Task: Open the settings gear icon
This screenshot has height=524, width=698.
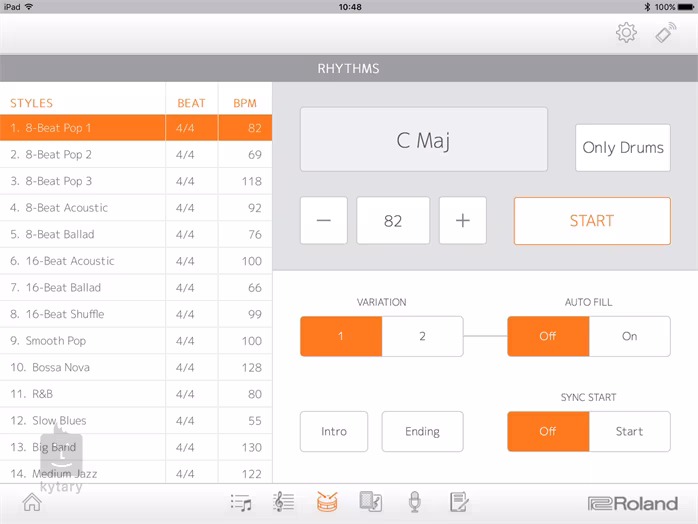Action: (x=626, y=33)
